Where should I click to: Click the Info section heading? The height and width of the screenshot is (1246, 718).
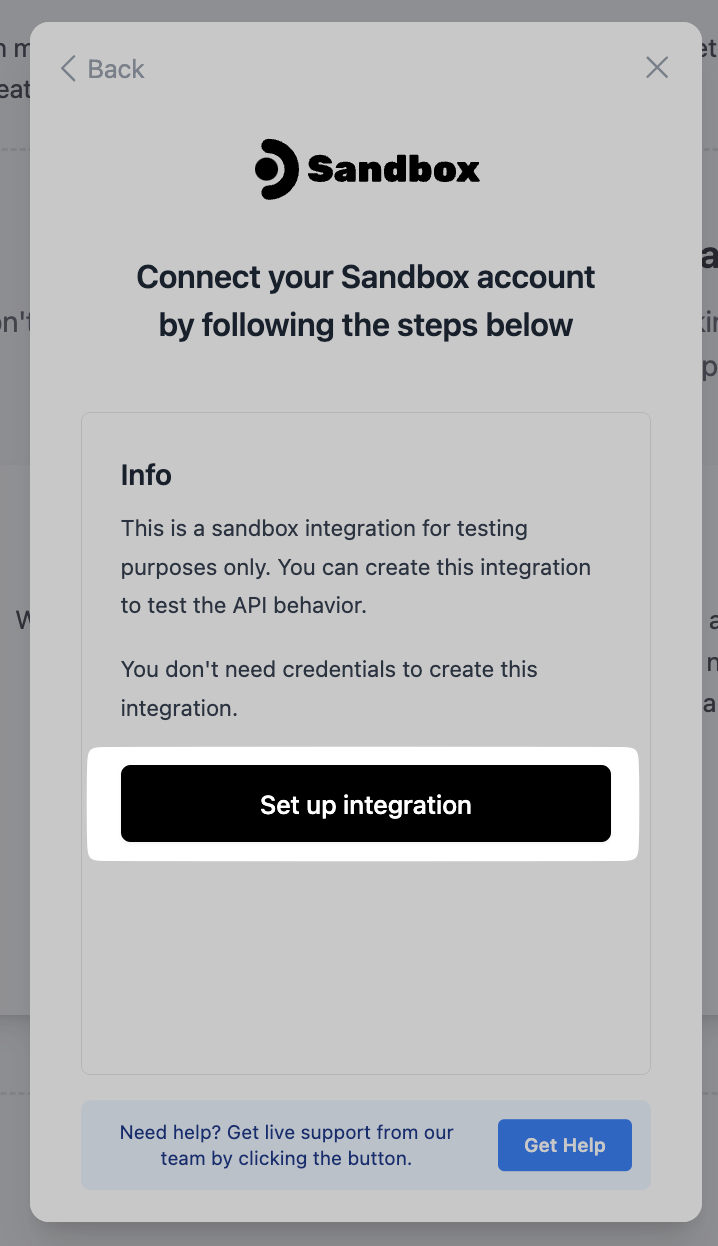coord(146,475)
